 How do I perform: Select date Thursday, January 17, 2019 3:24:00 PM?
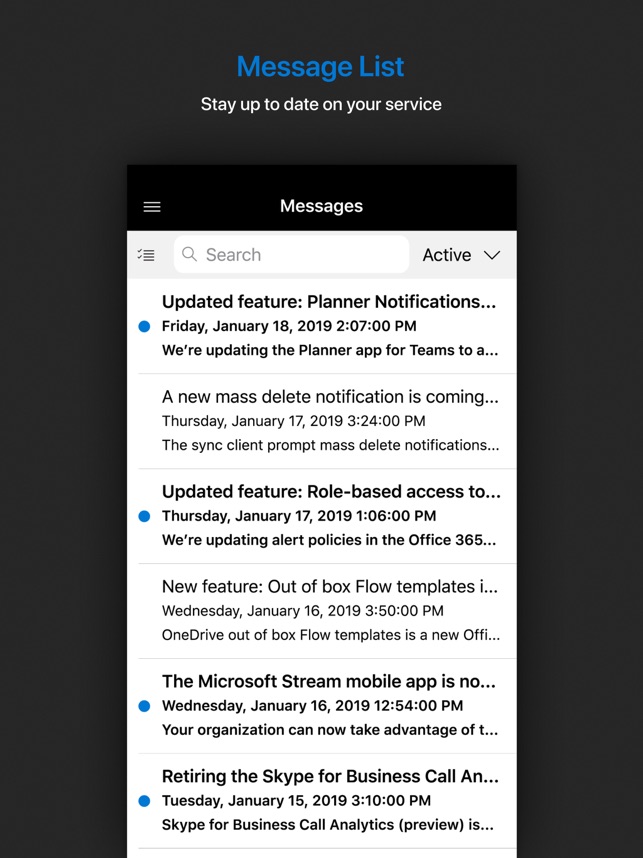pyautogui.click(x=293, y=421)
